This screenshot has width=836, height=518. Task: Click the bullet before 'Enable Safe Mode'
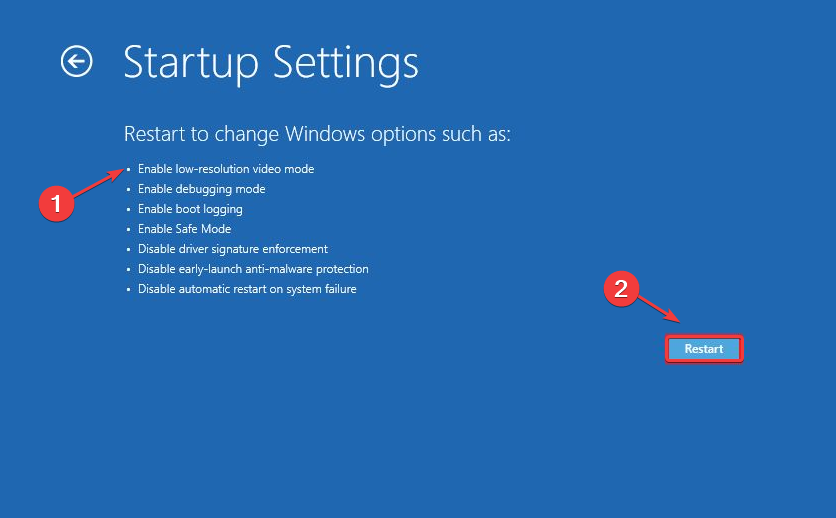tap(128, 229)
